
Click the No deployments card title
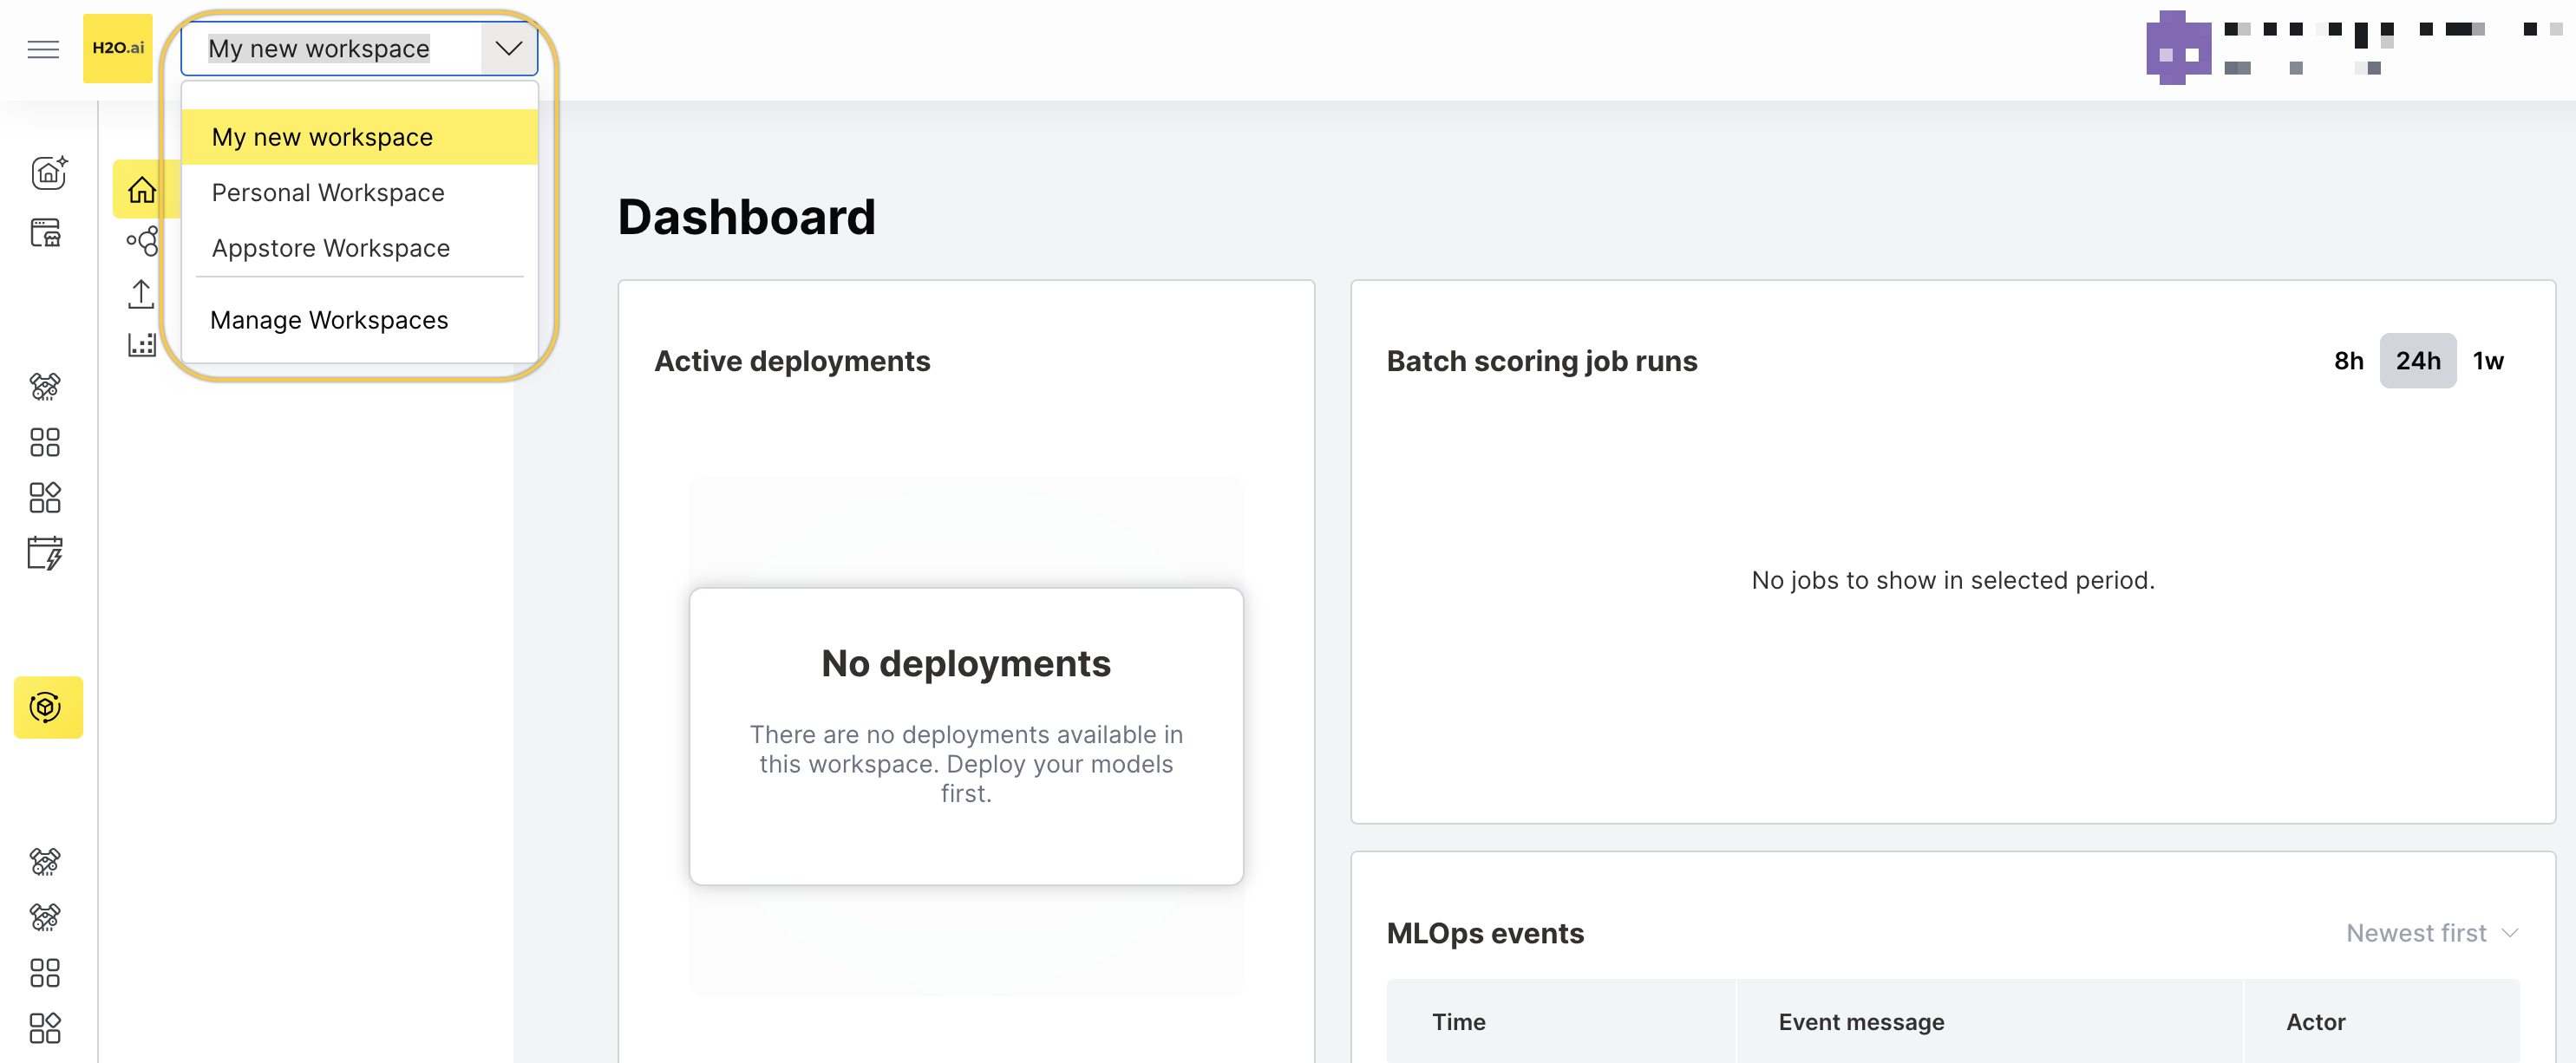(965, 664)
